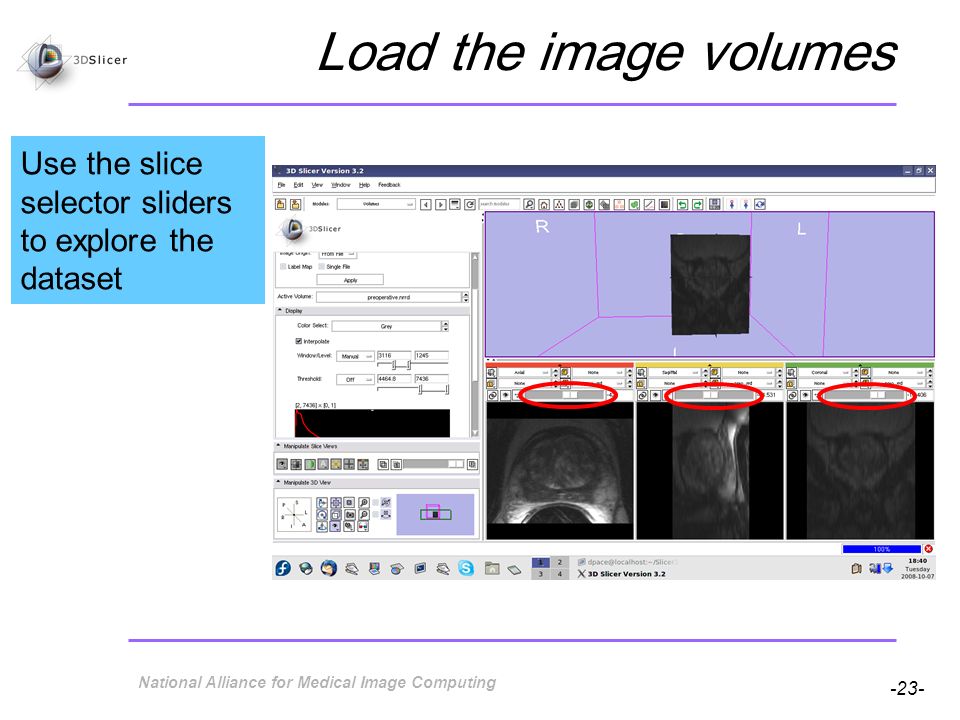Open Active Volume selector preoperative.nrrd
Screen dimensions: 960x720
(x=392, y=297)
